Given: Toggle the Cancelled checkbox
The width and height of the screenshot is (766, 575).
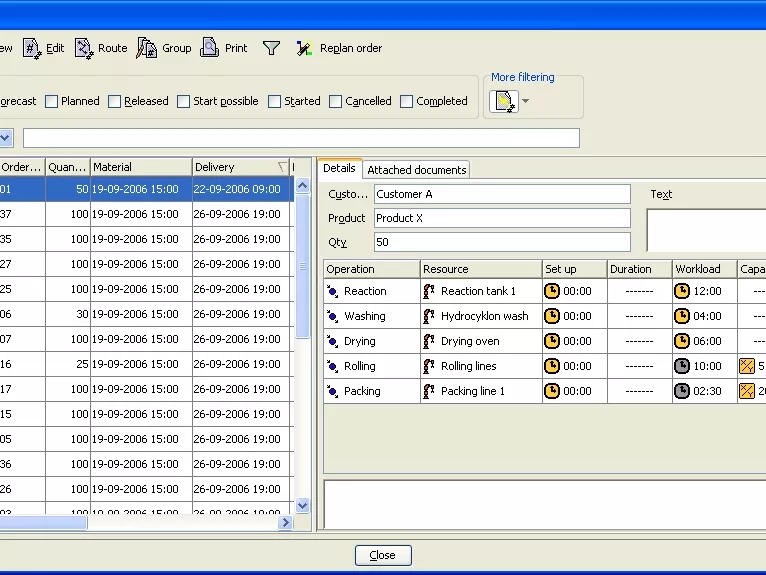Looking at the screenshot, I should point(335,102).
